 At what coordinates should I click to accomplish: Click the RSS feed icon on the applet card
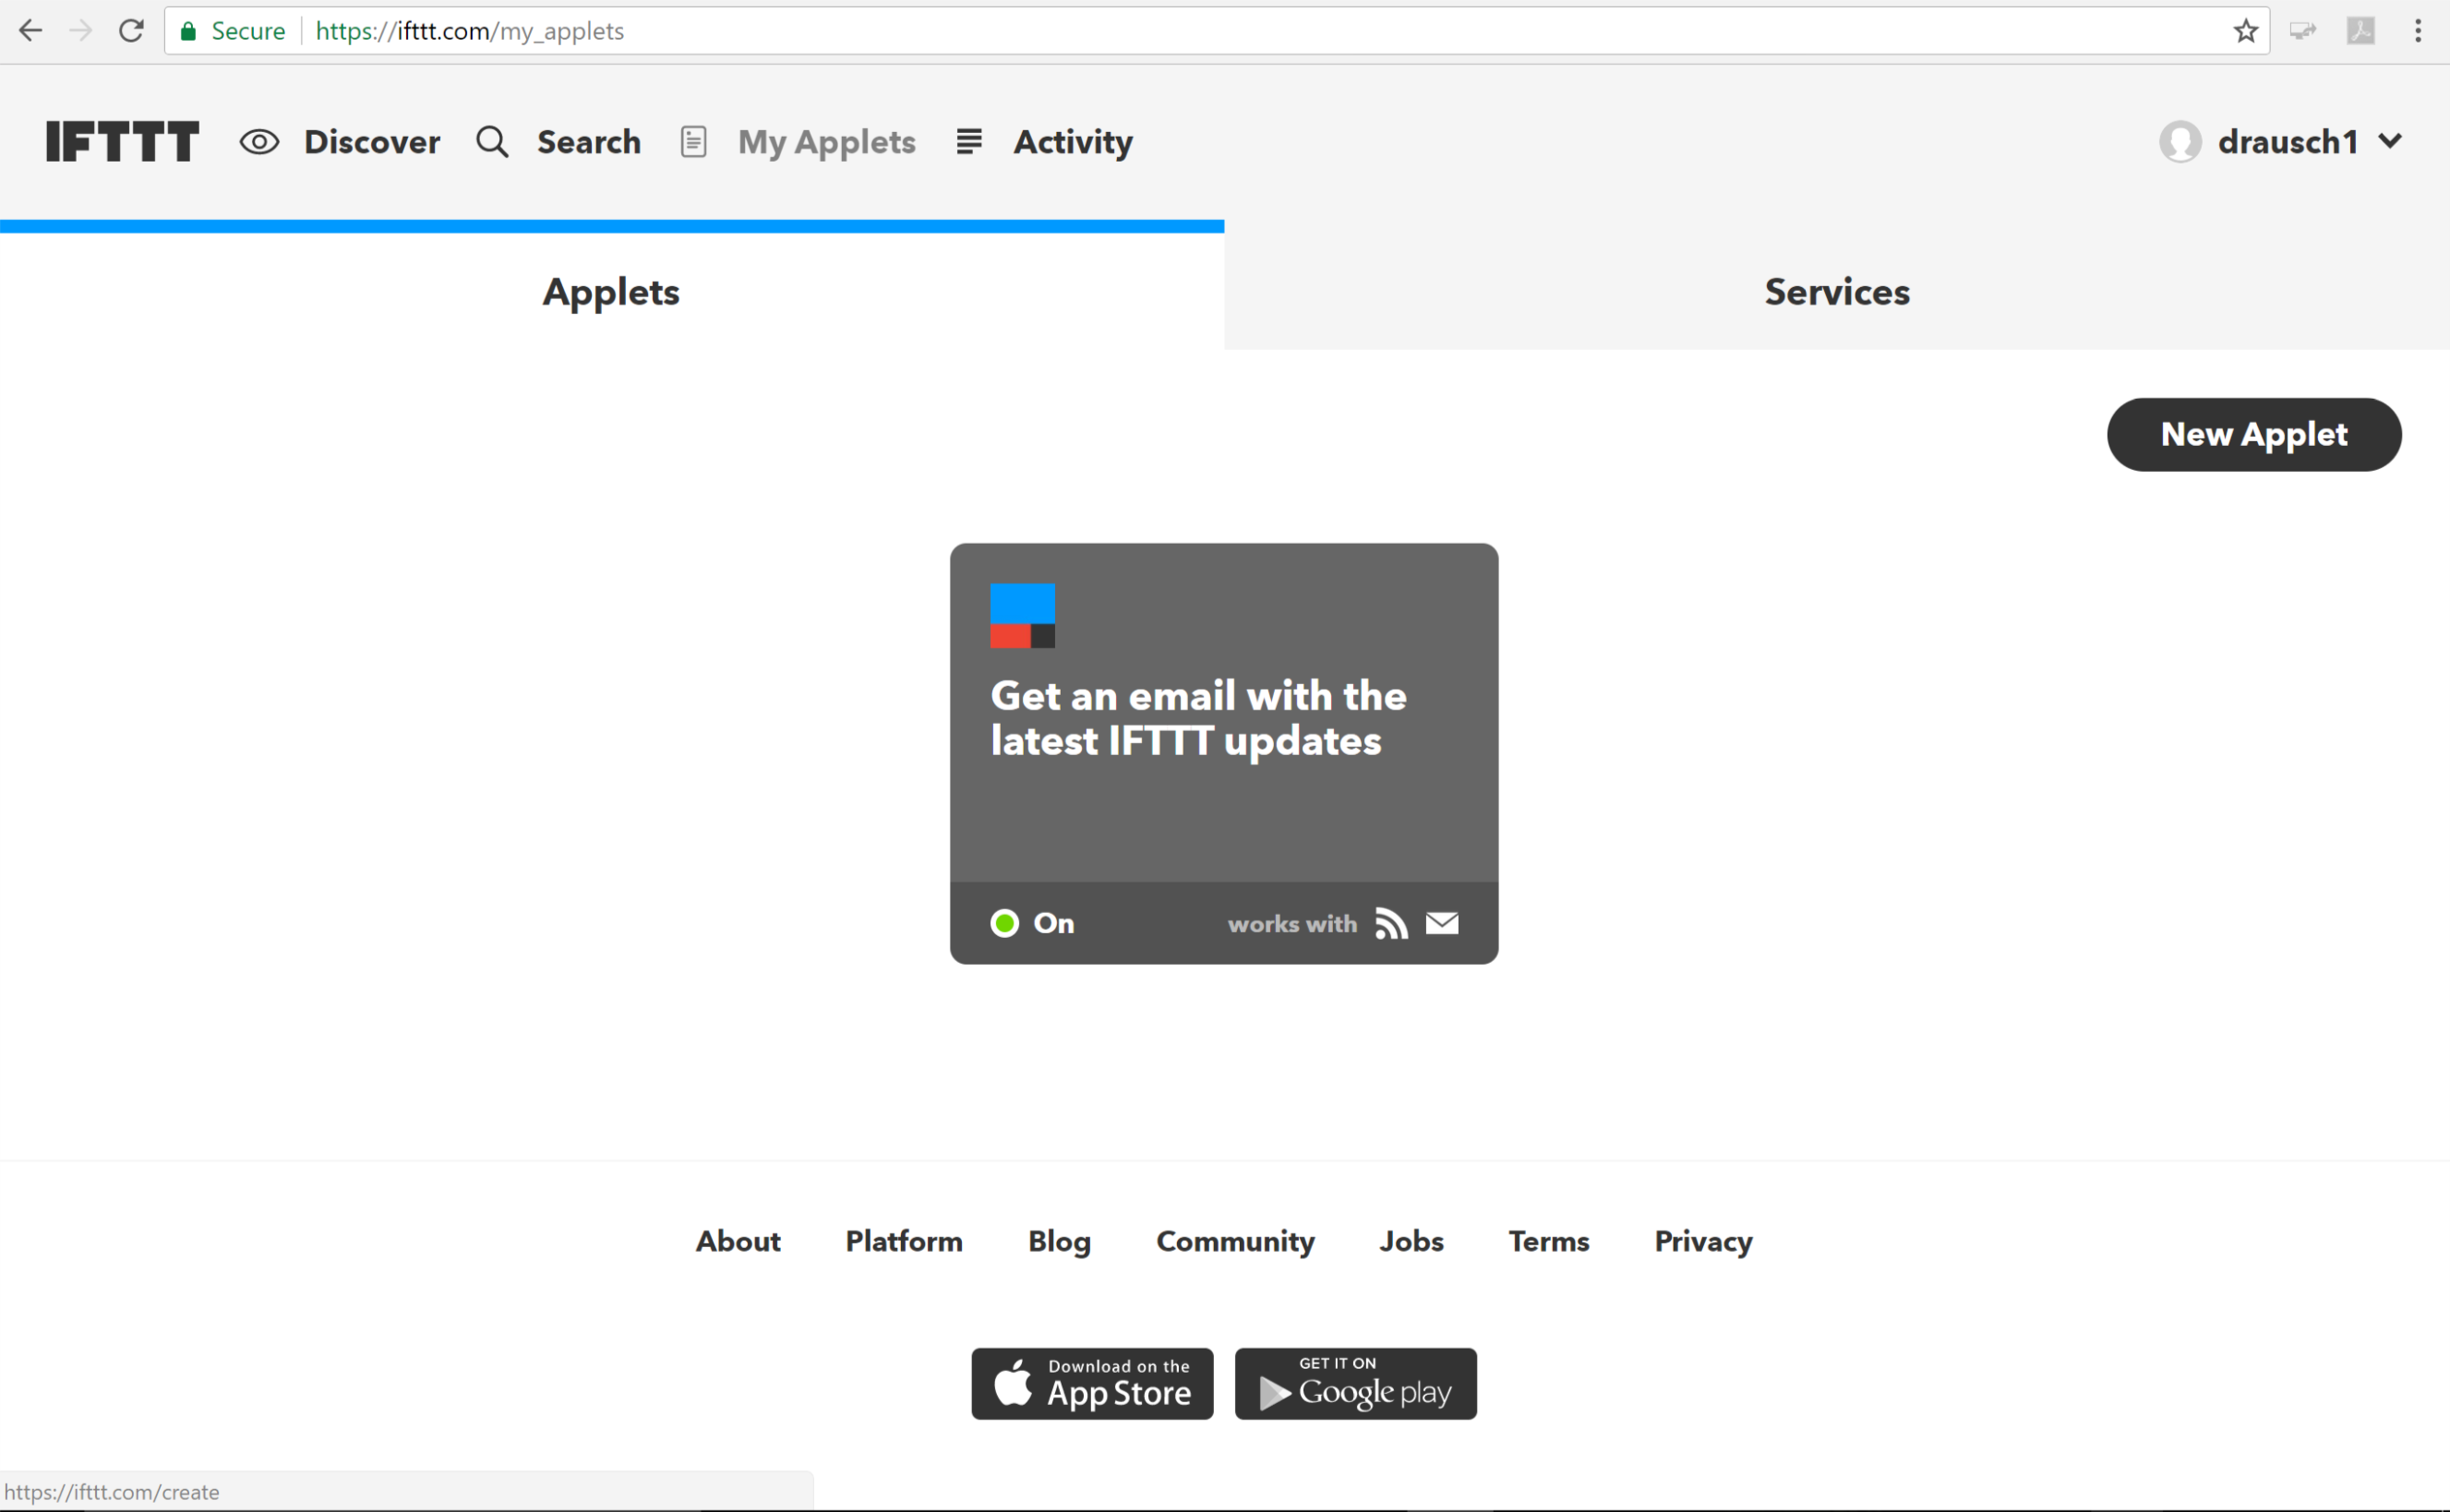(1391, 922)
